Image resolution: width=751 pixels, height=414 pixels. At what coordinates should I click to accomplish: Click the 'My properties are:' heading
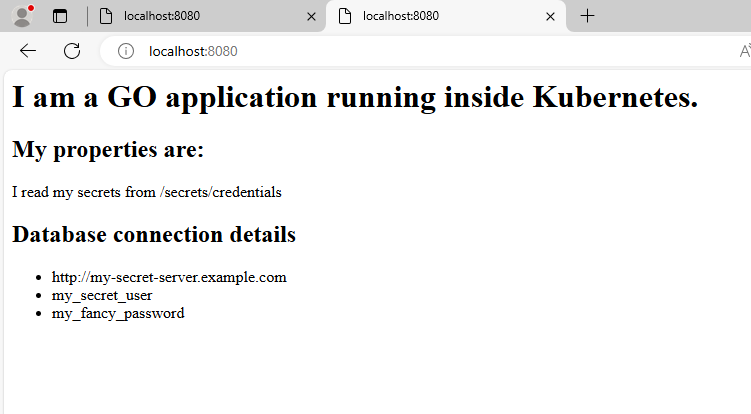point(108,150)
